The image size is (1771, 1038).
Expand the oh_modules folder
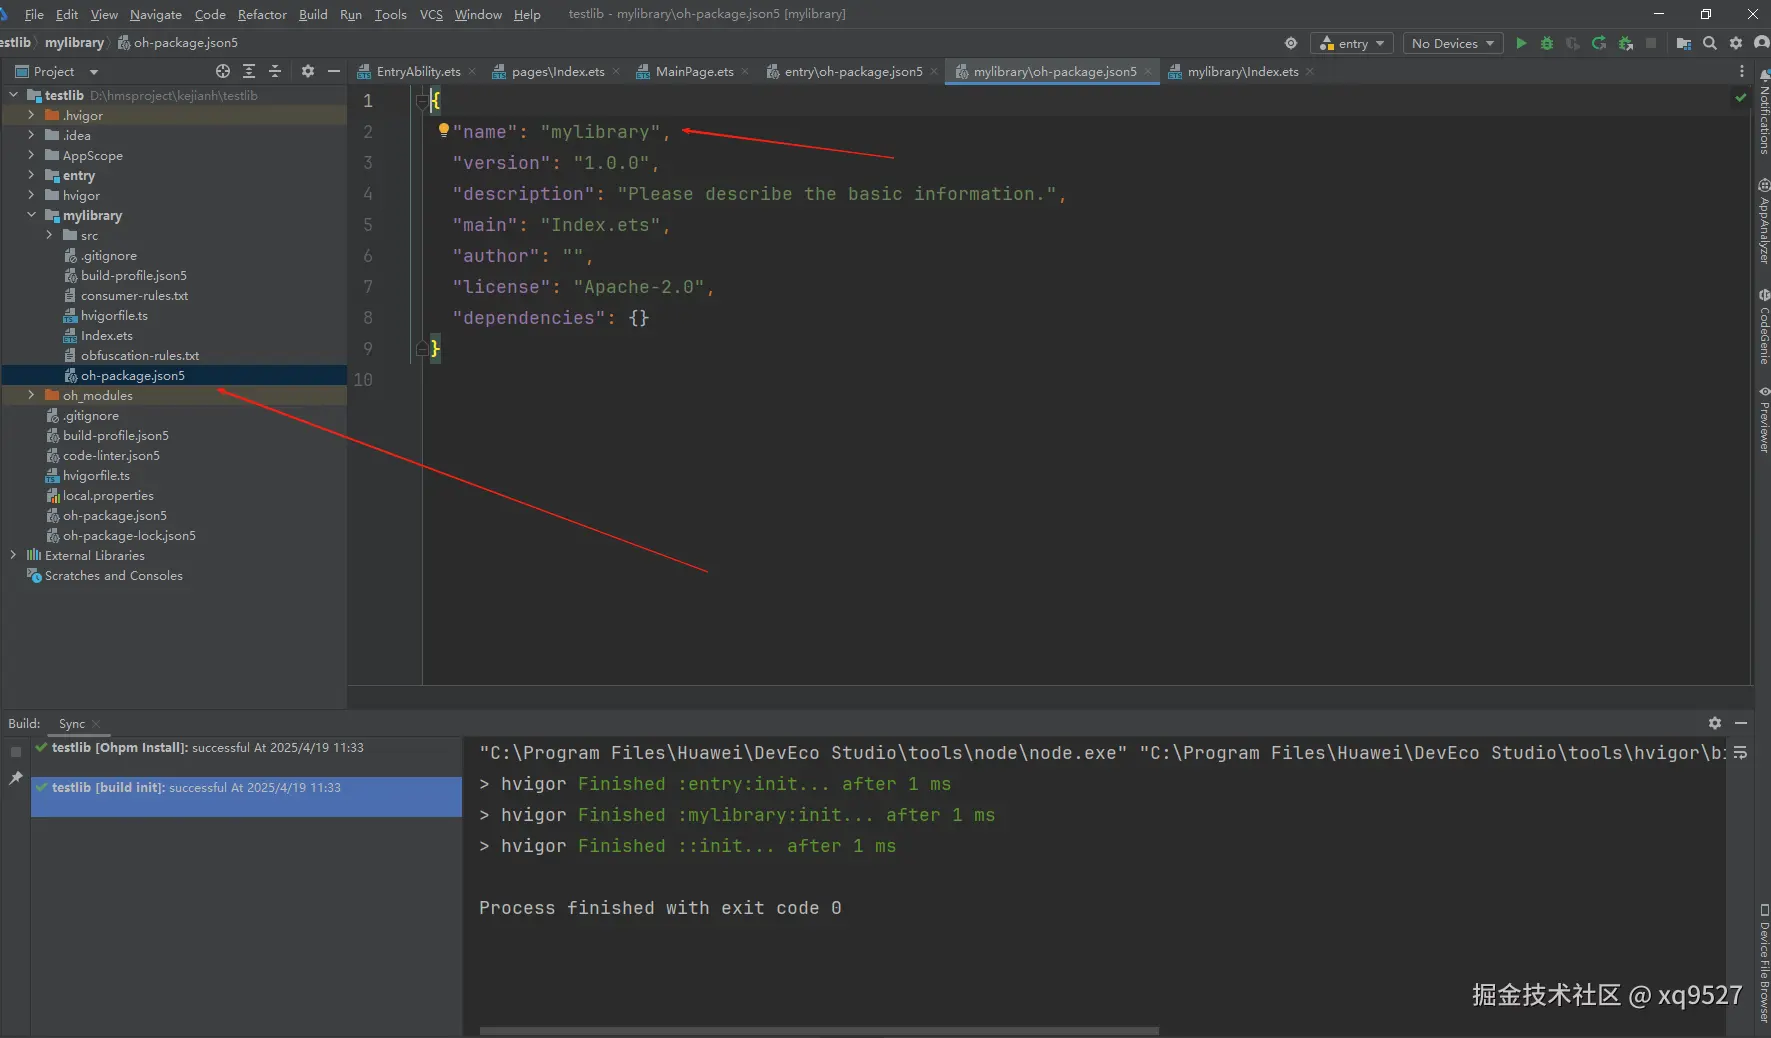pyautogui.click(x=31, y=395)
